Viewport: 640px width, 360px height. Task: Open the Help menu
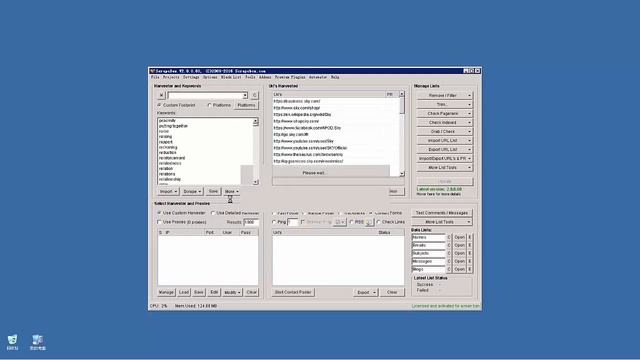[x=335, y=77]
